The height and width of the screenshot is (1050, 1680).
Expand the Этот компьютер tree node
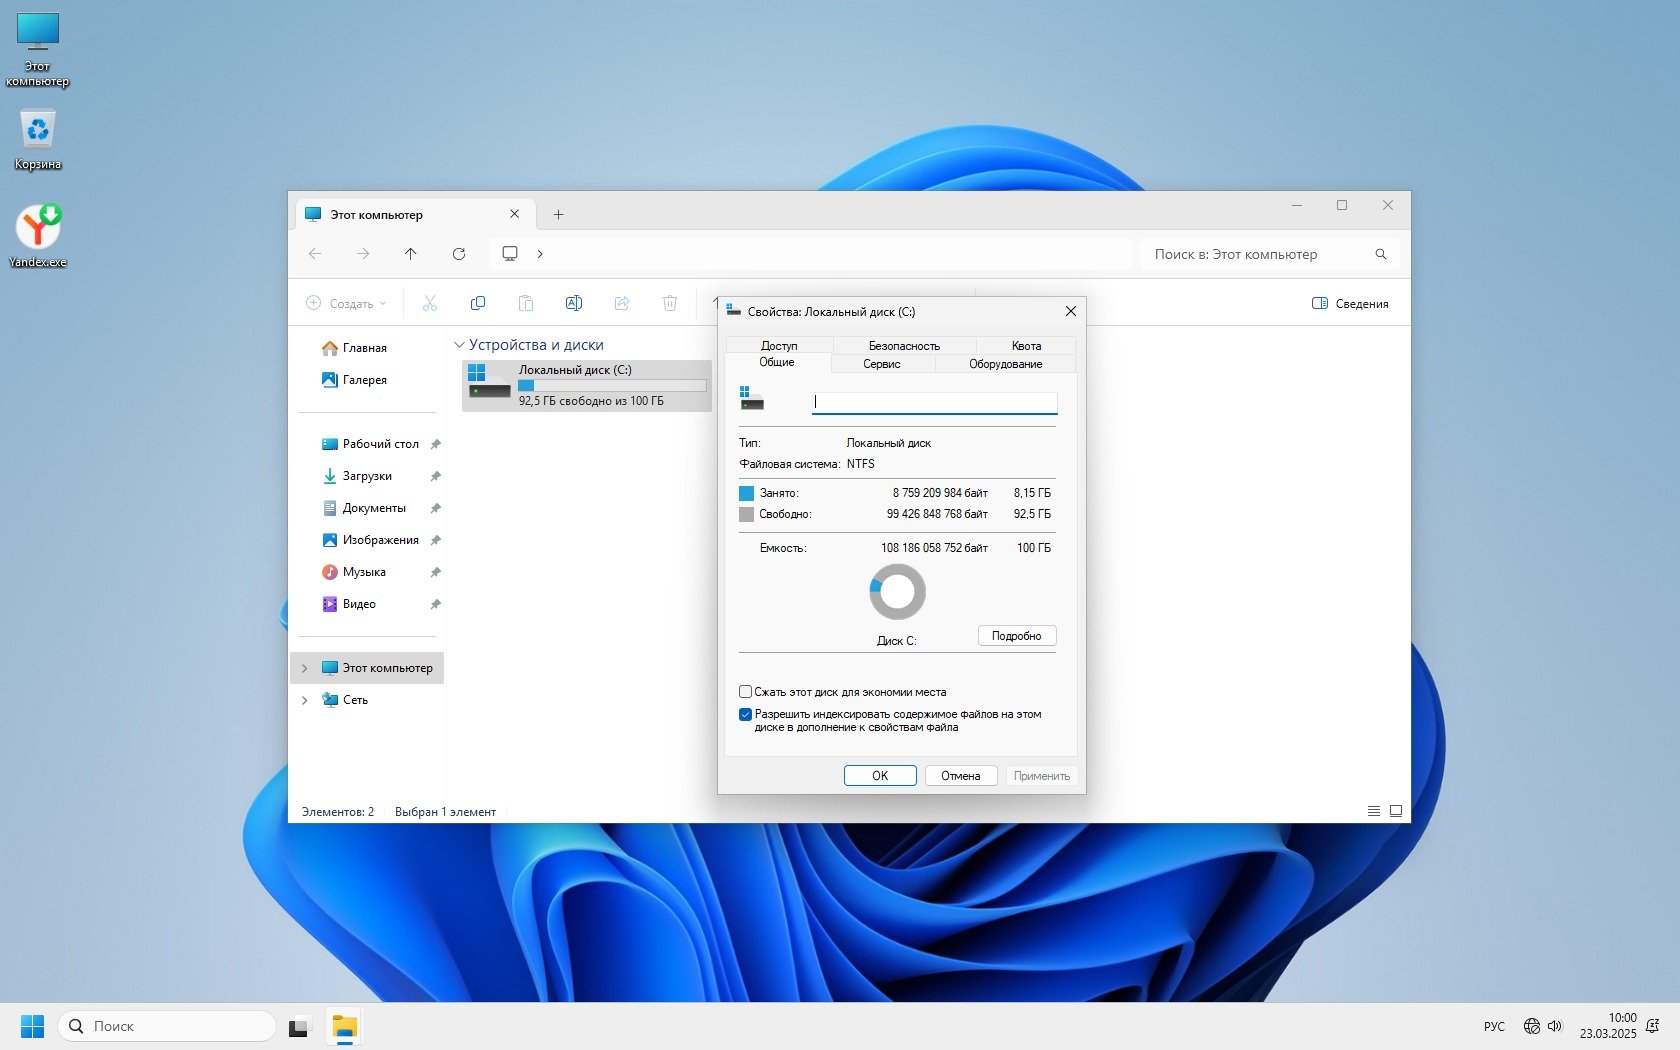pyautogui.click(x=305, y=668)
